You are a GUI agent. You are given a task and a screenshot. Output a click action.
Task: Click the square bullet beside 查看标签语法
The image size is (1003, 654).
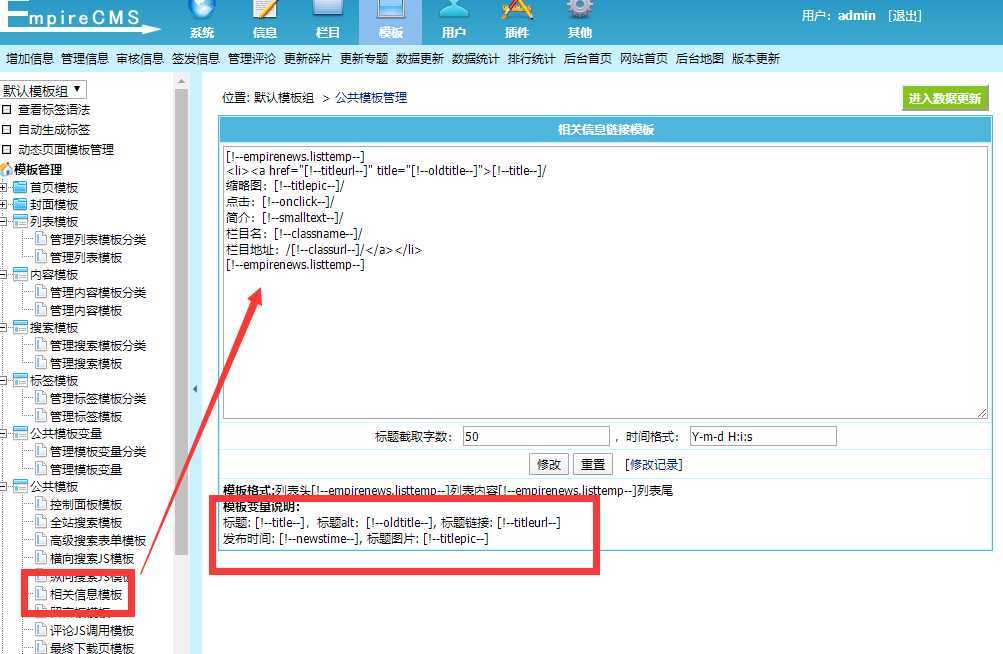coord(7,110)
